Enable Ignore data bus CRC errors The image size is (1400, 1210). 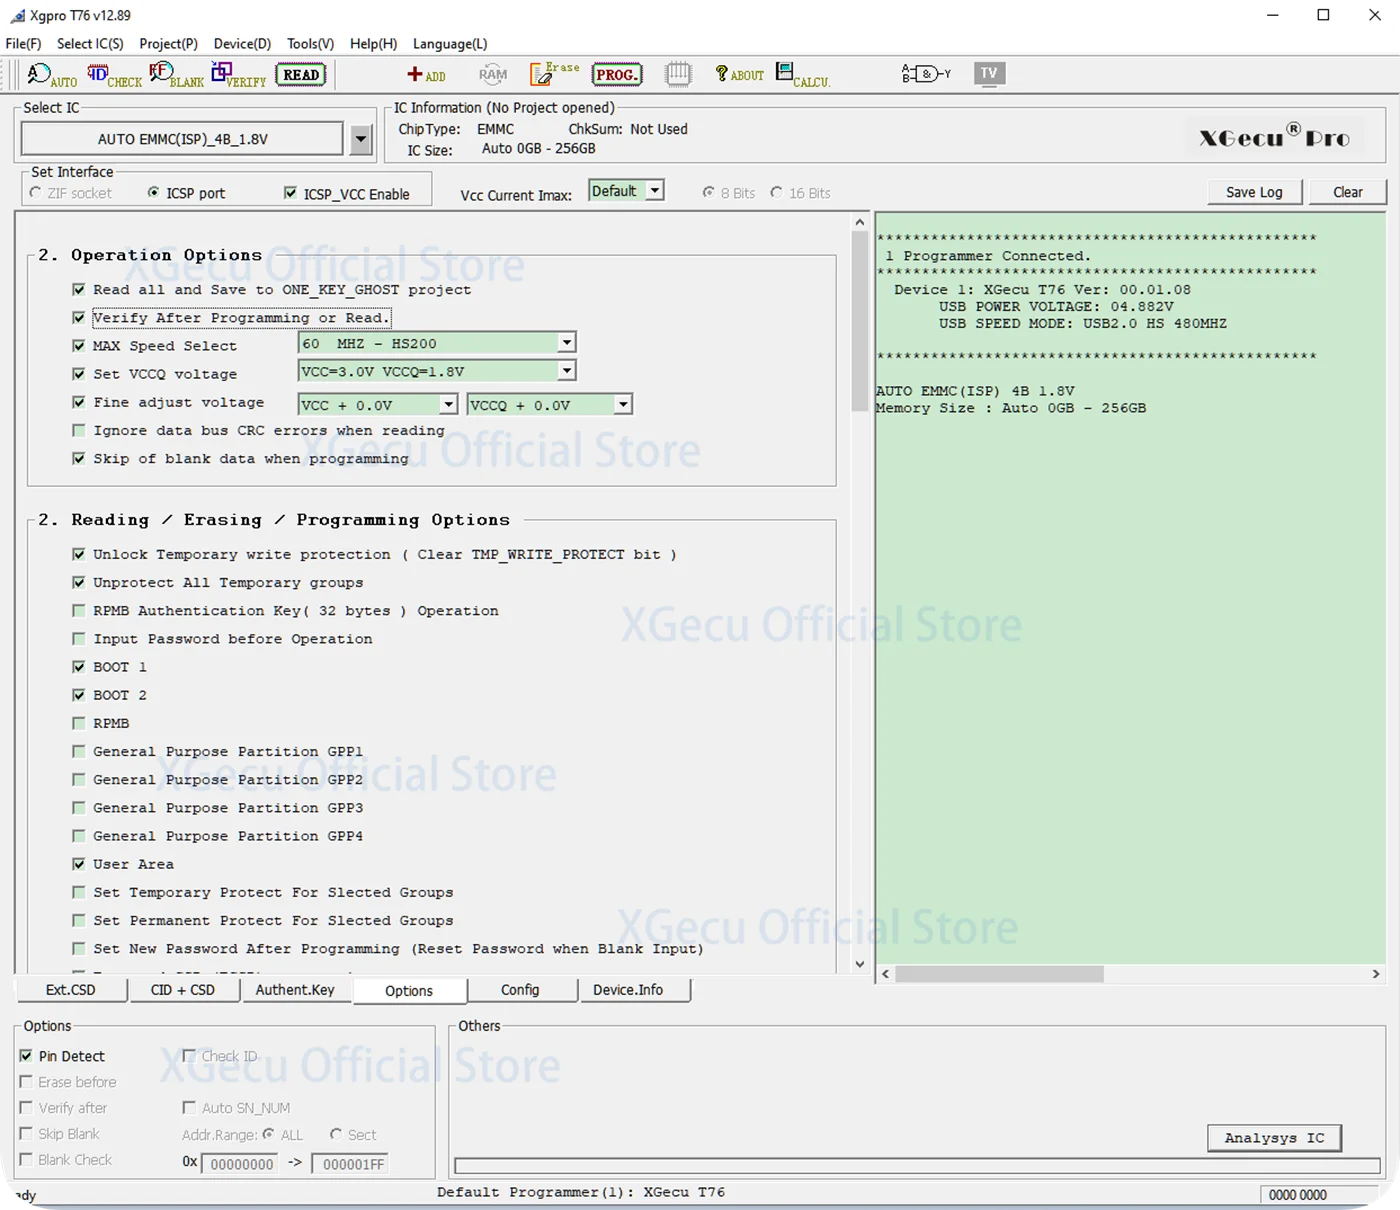79,431
